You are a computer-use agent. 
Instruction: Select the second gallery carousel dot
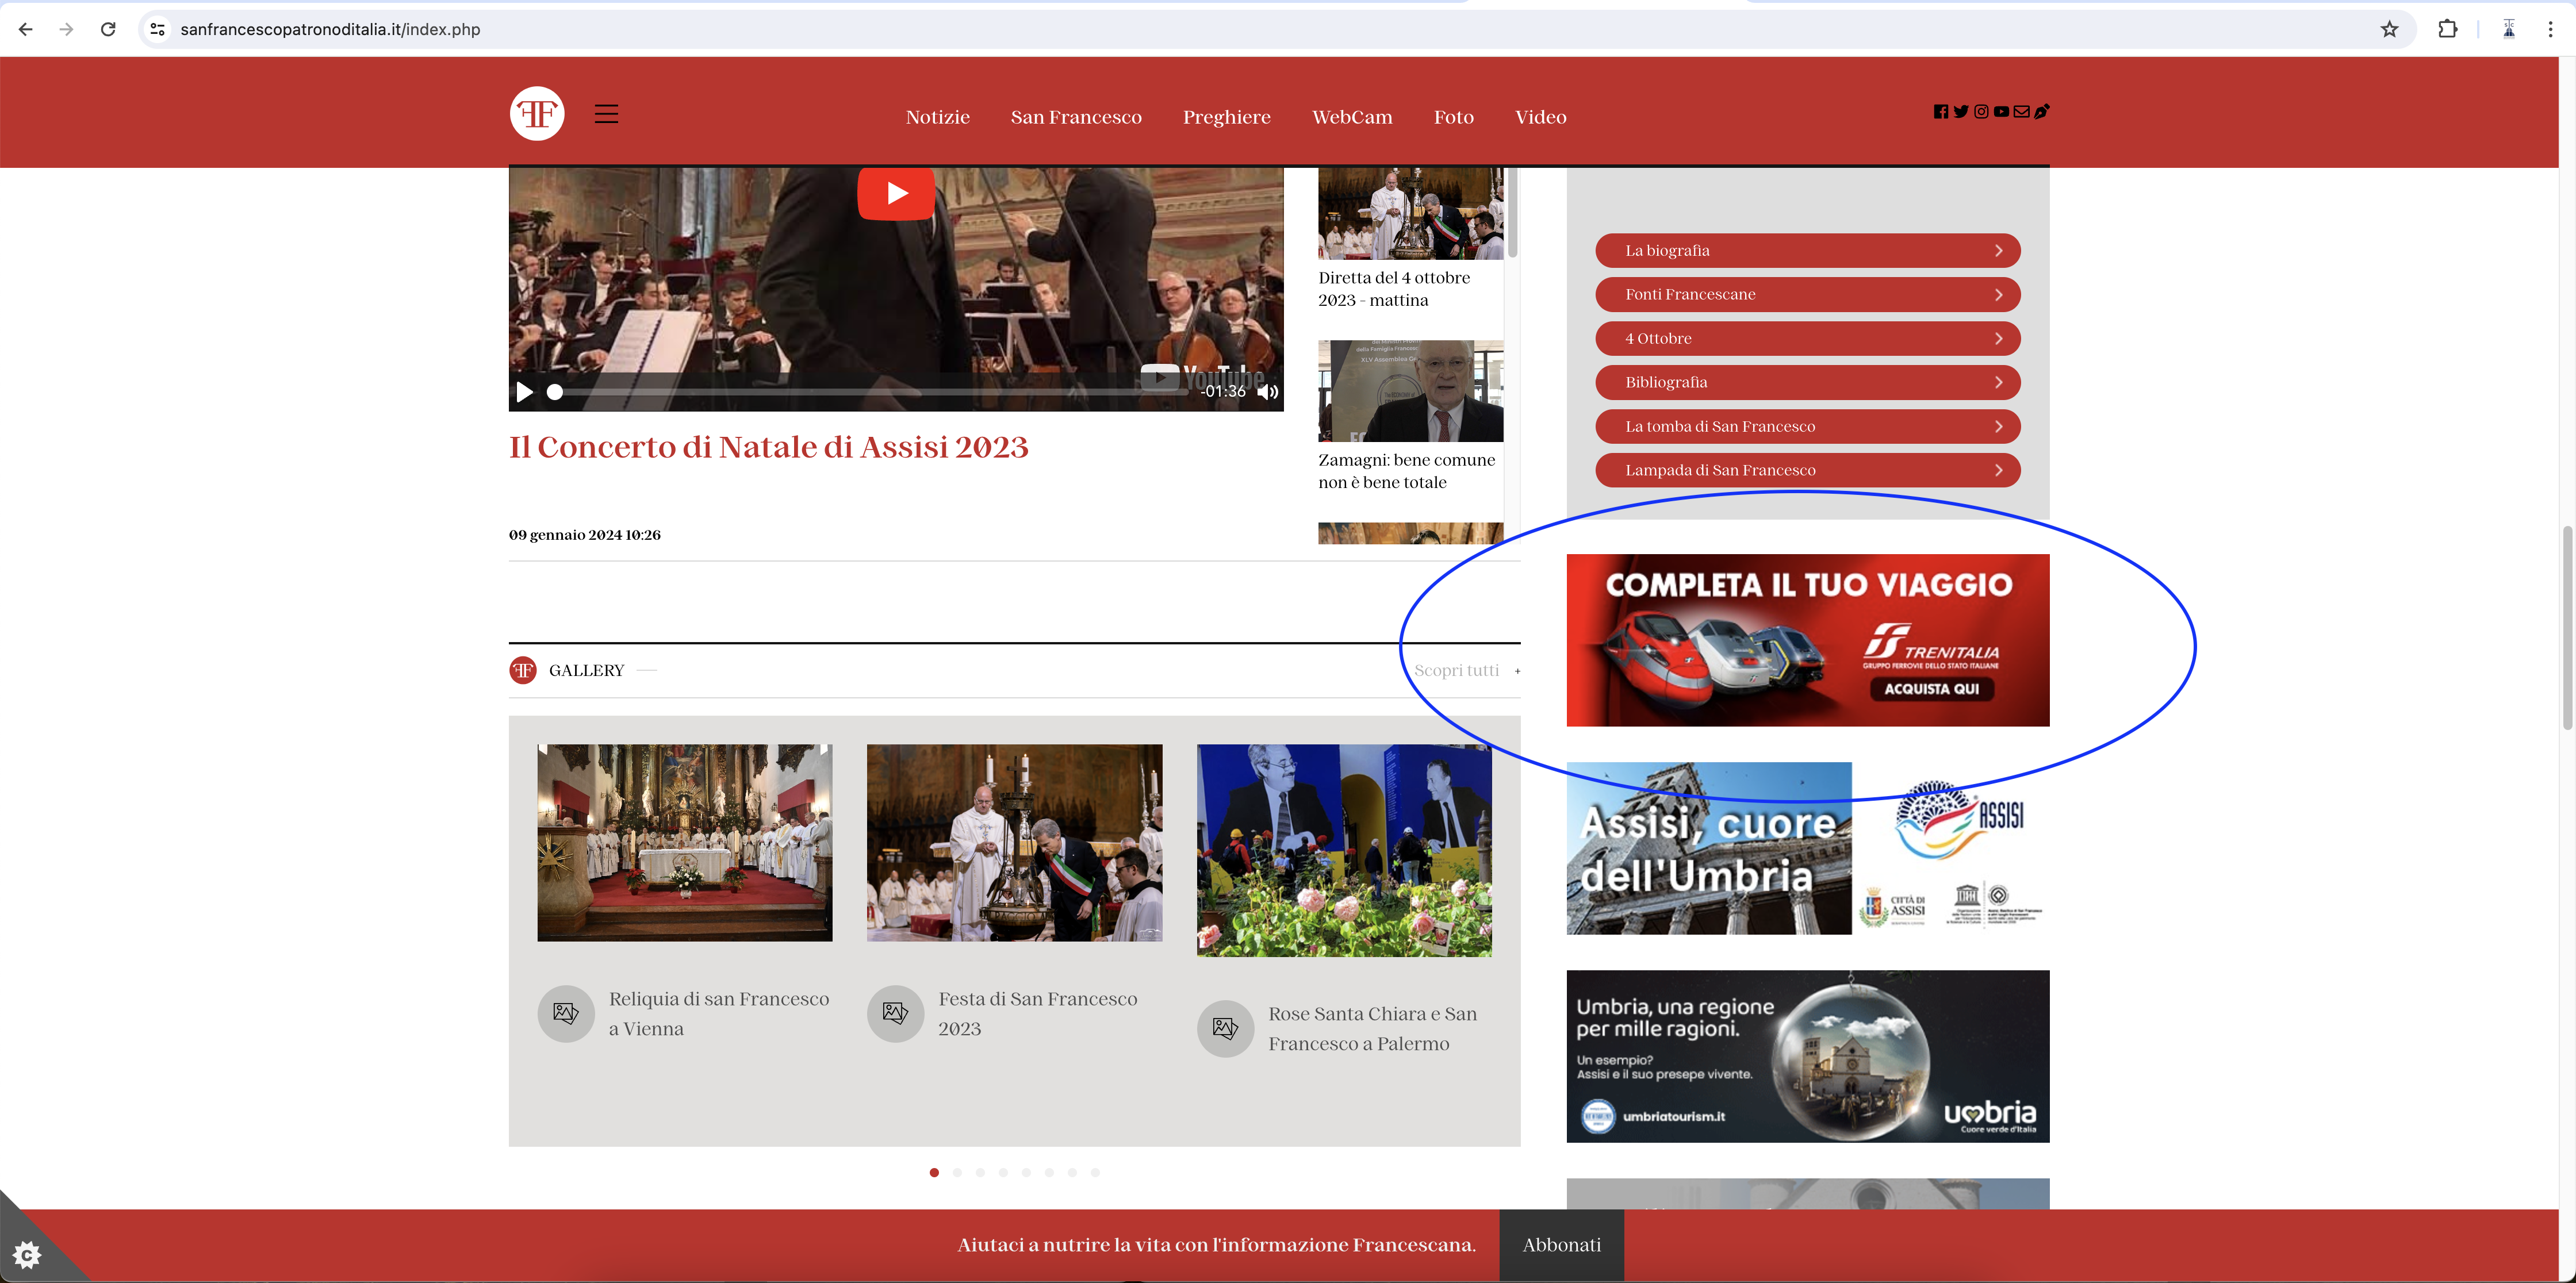pos(957,1172)
